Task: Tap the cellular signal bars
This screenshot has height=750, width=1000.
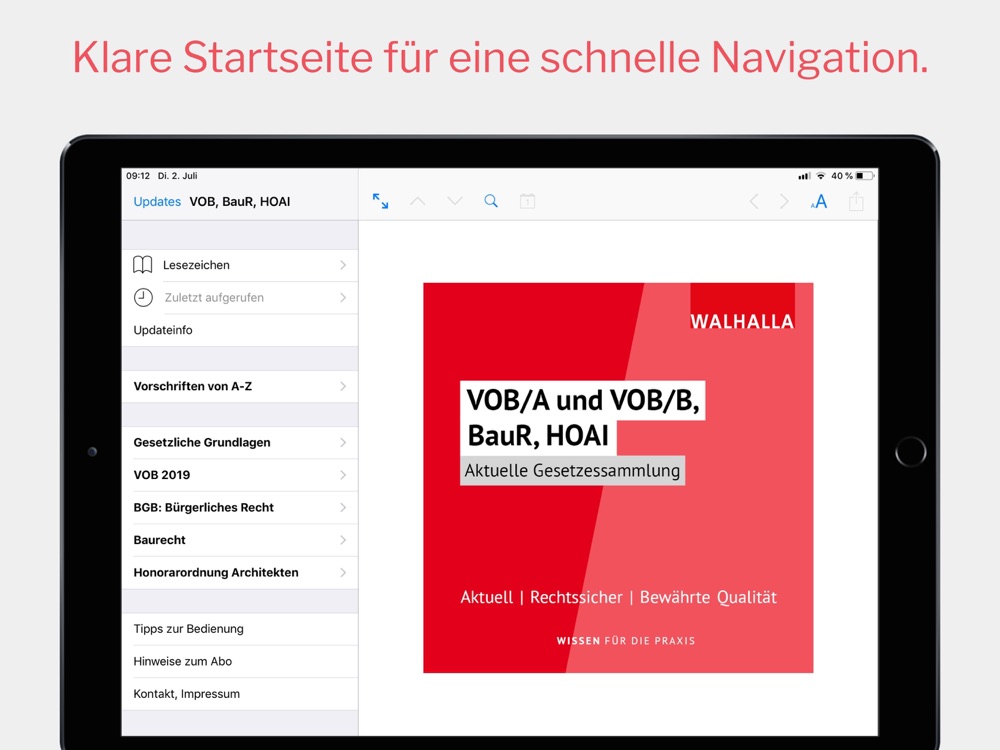Action: point(804,175)
